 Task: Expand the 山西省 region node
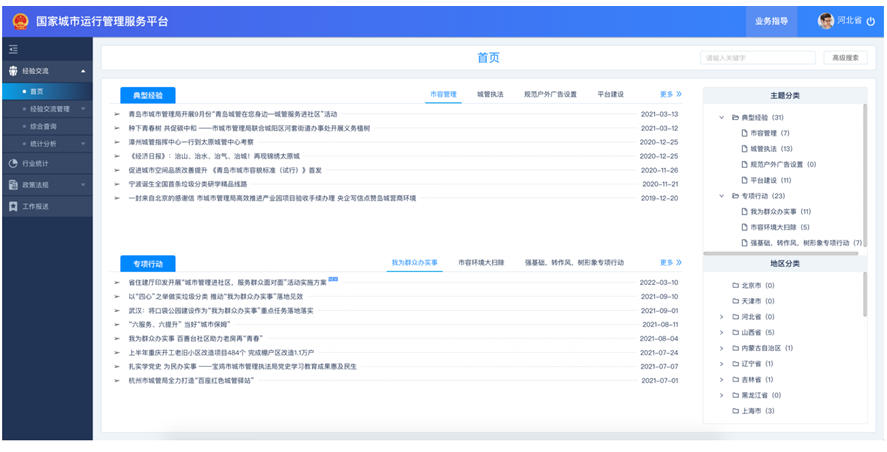coord(721,332)
